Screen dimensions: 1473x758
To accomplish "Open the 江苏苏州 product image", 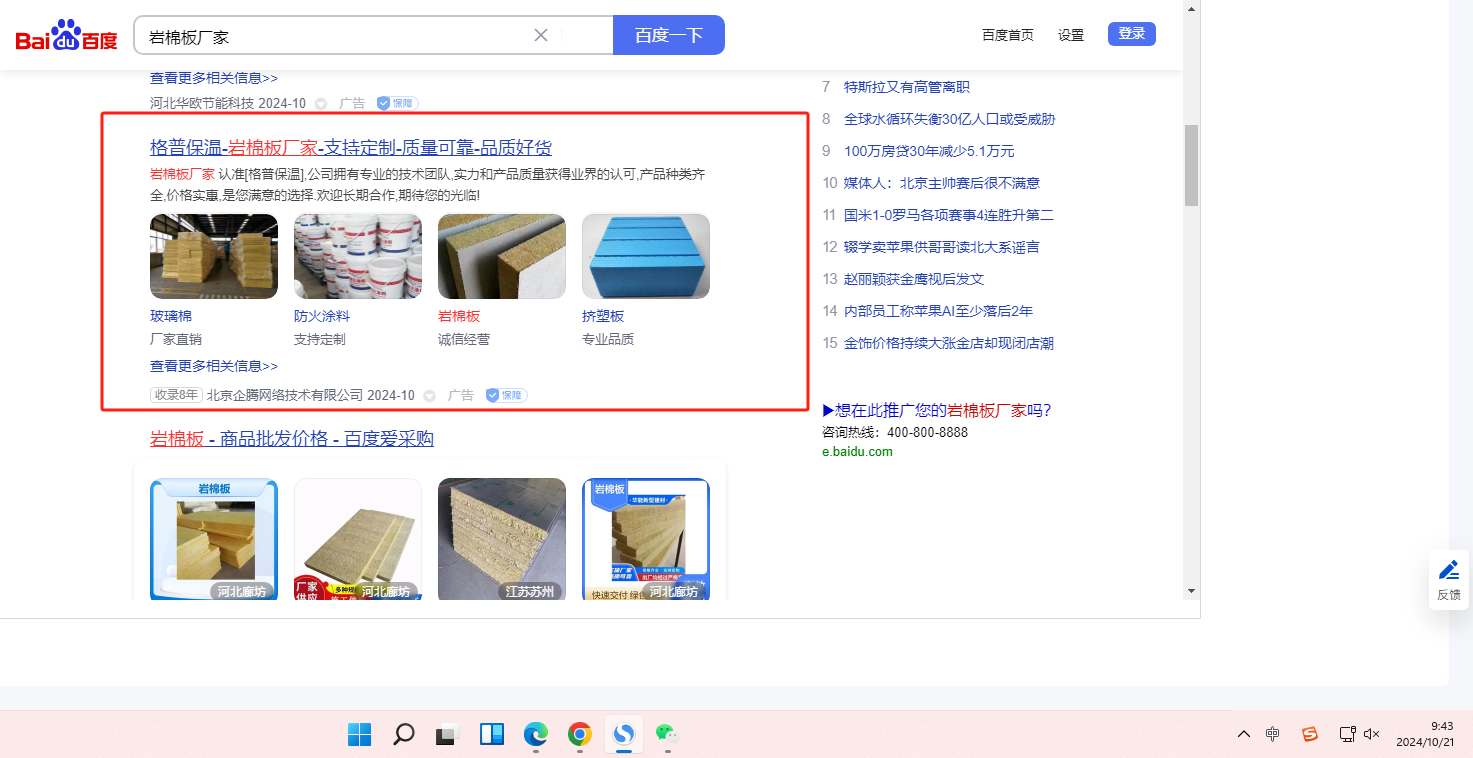I will [502, 540].
